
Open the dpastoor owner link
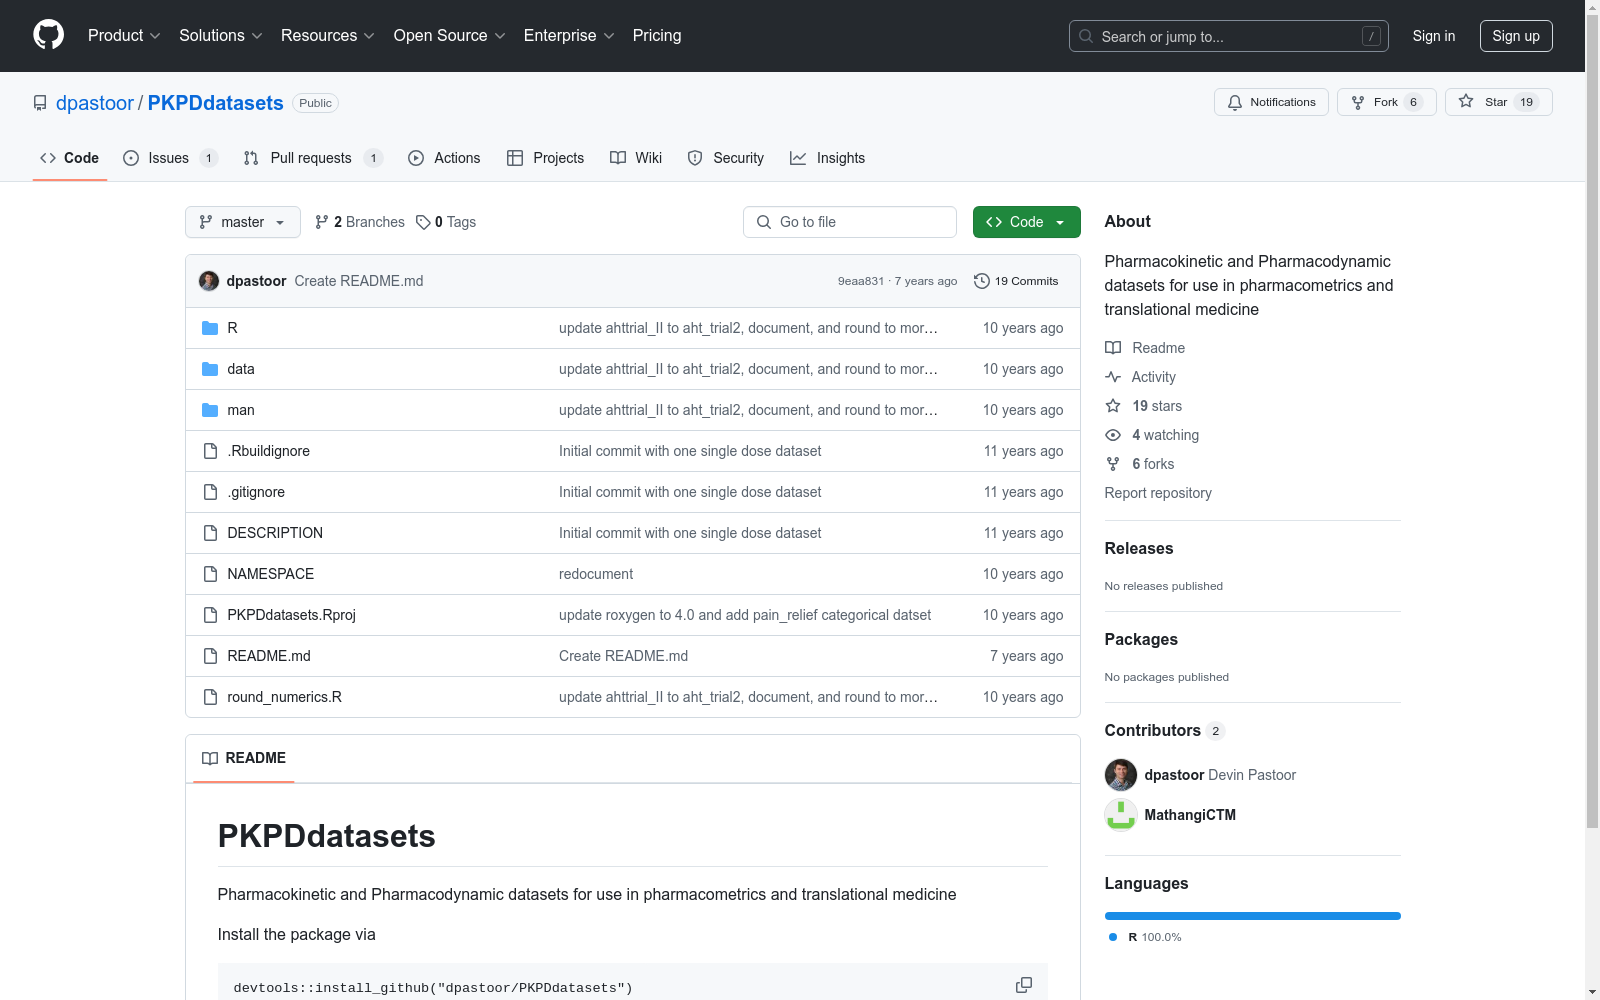click(95, 103)
